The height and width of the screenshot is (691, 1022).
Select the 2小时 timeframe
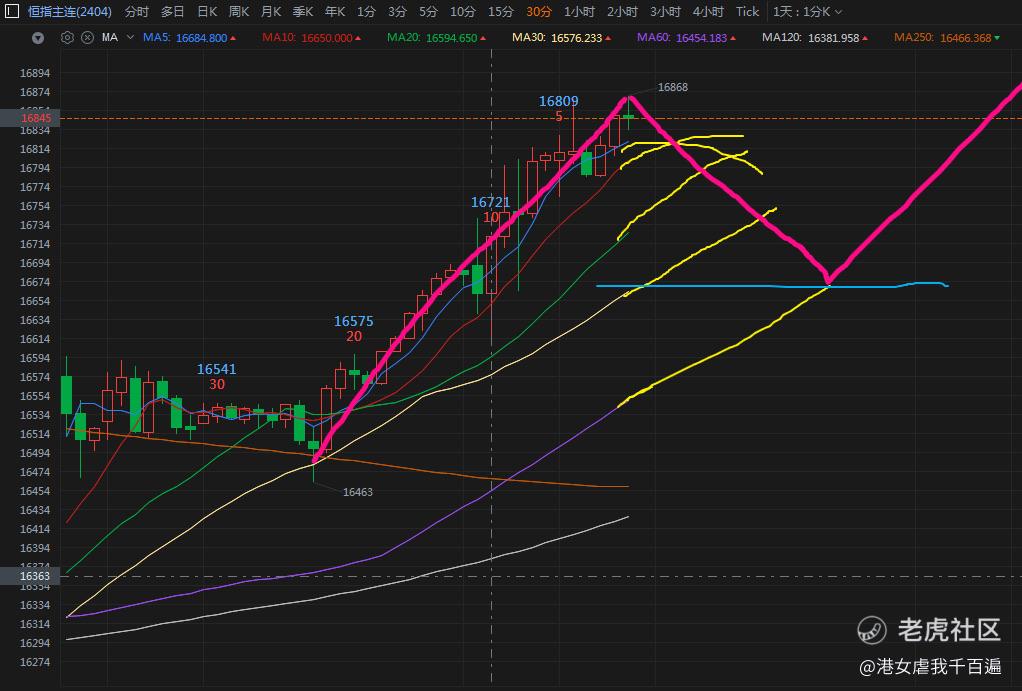(x=622, y=12)
